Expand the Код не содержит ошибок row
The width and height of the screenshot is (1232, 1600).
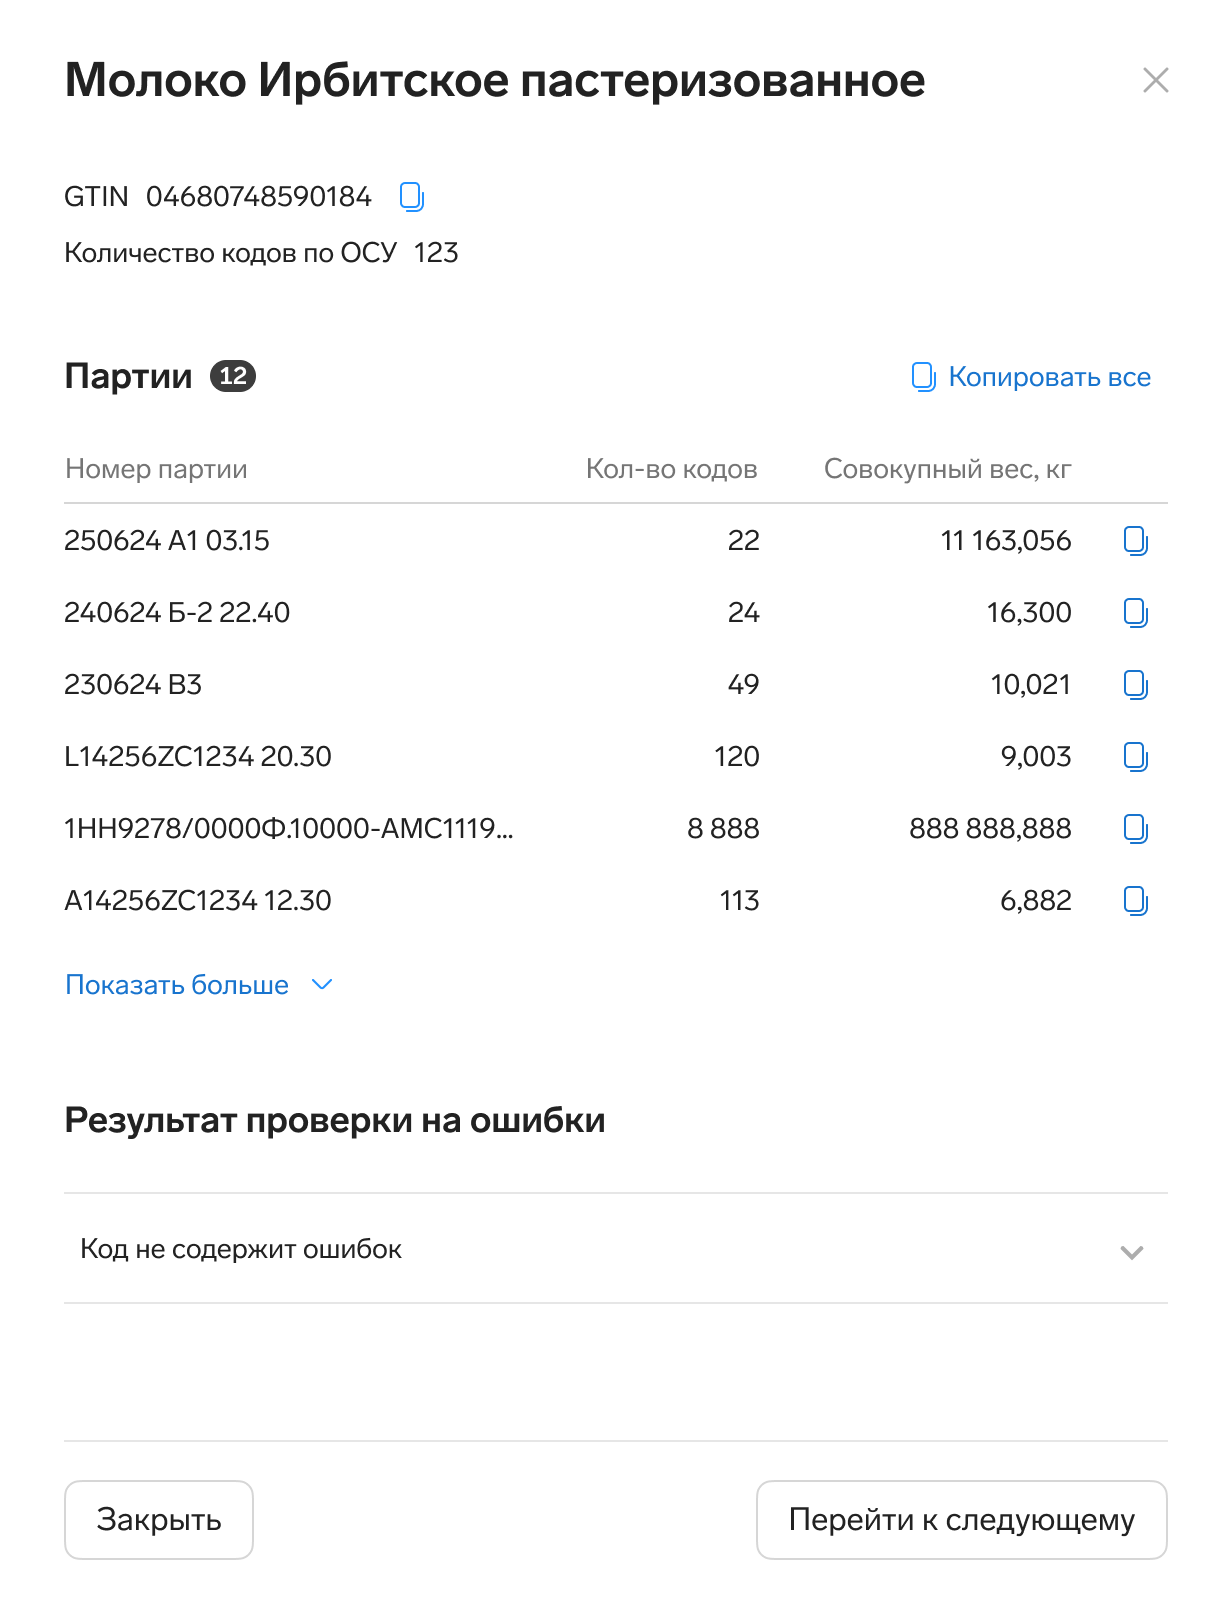615,1249
